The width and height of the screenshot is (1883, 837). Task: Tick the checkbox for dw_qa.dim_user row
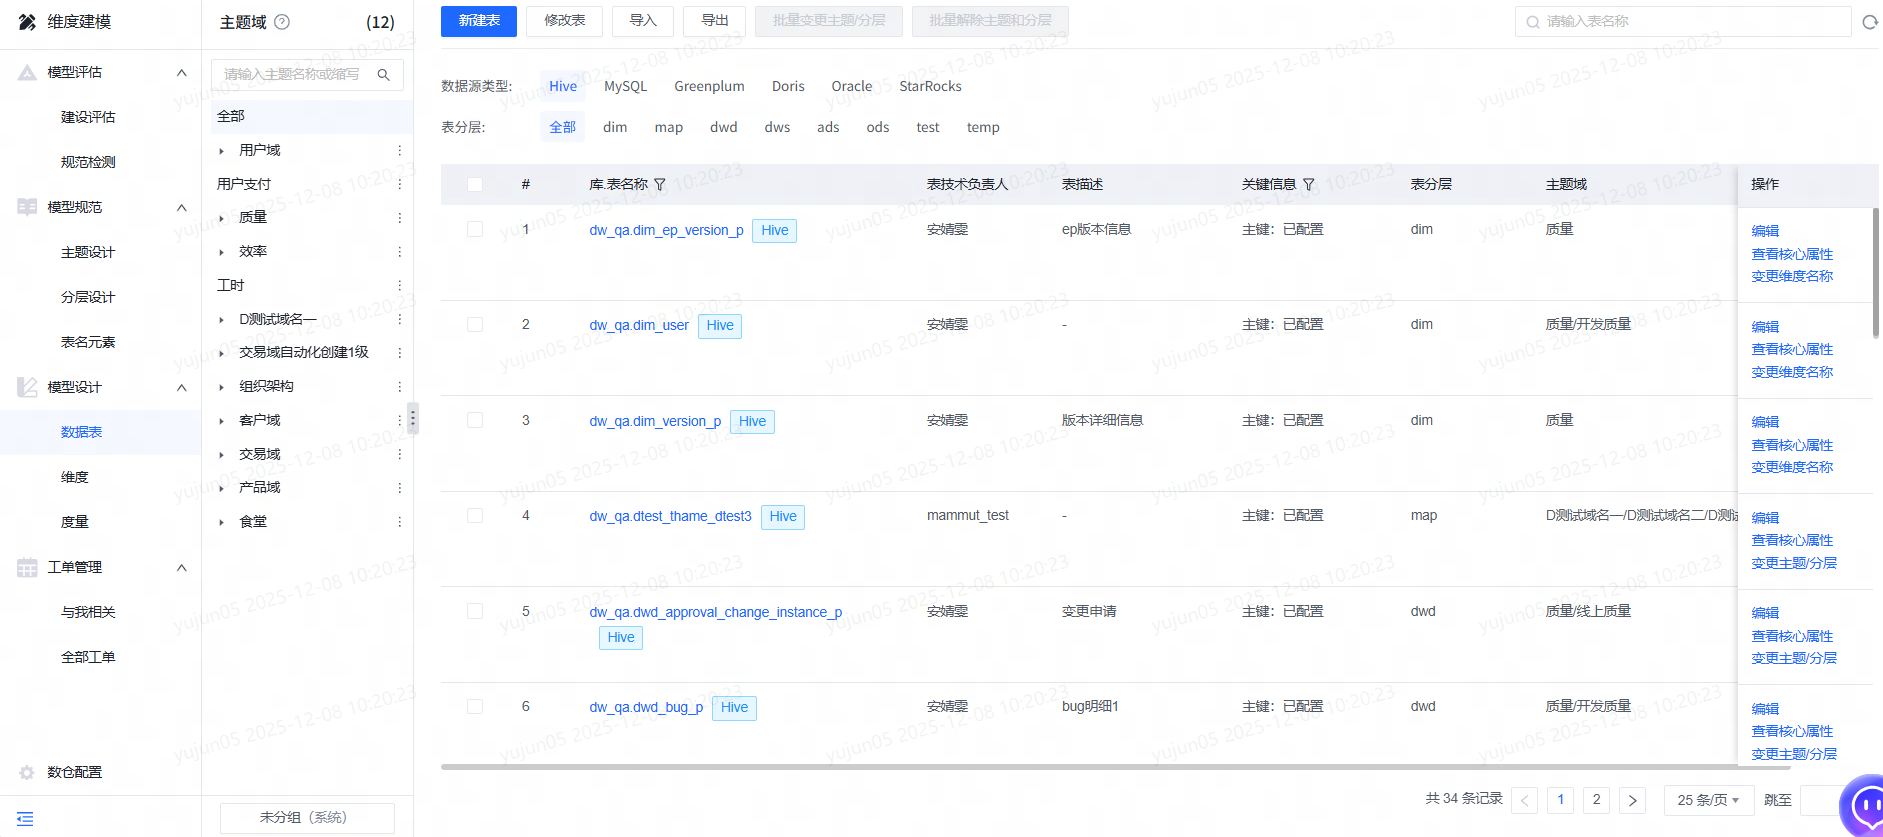475,325
